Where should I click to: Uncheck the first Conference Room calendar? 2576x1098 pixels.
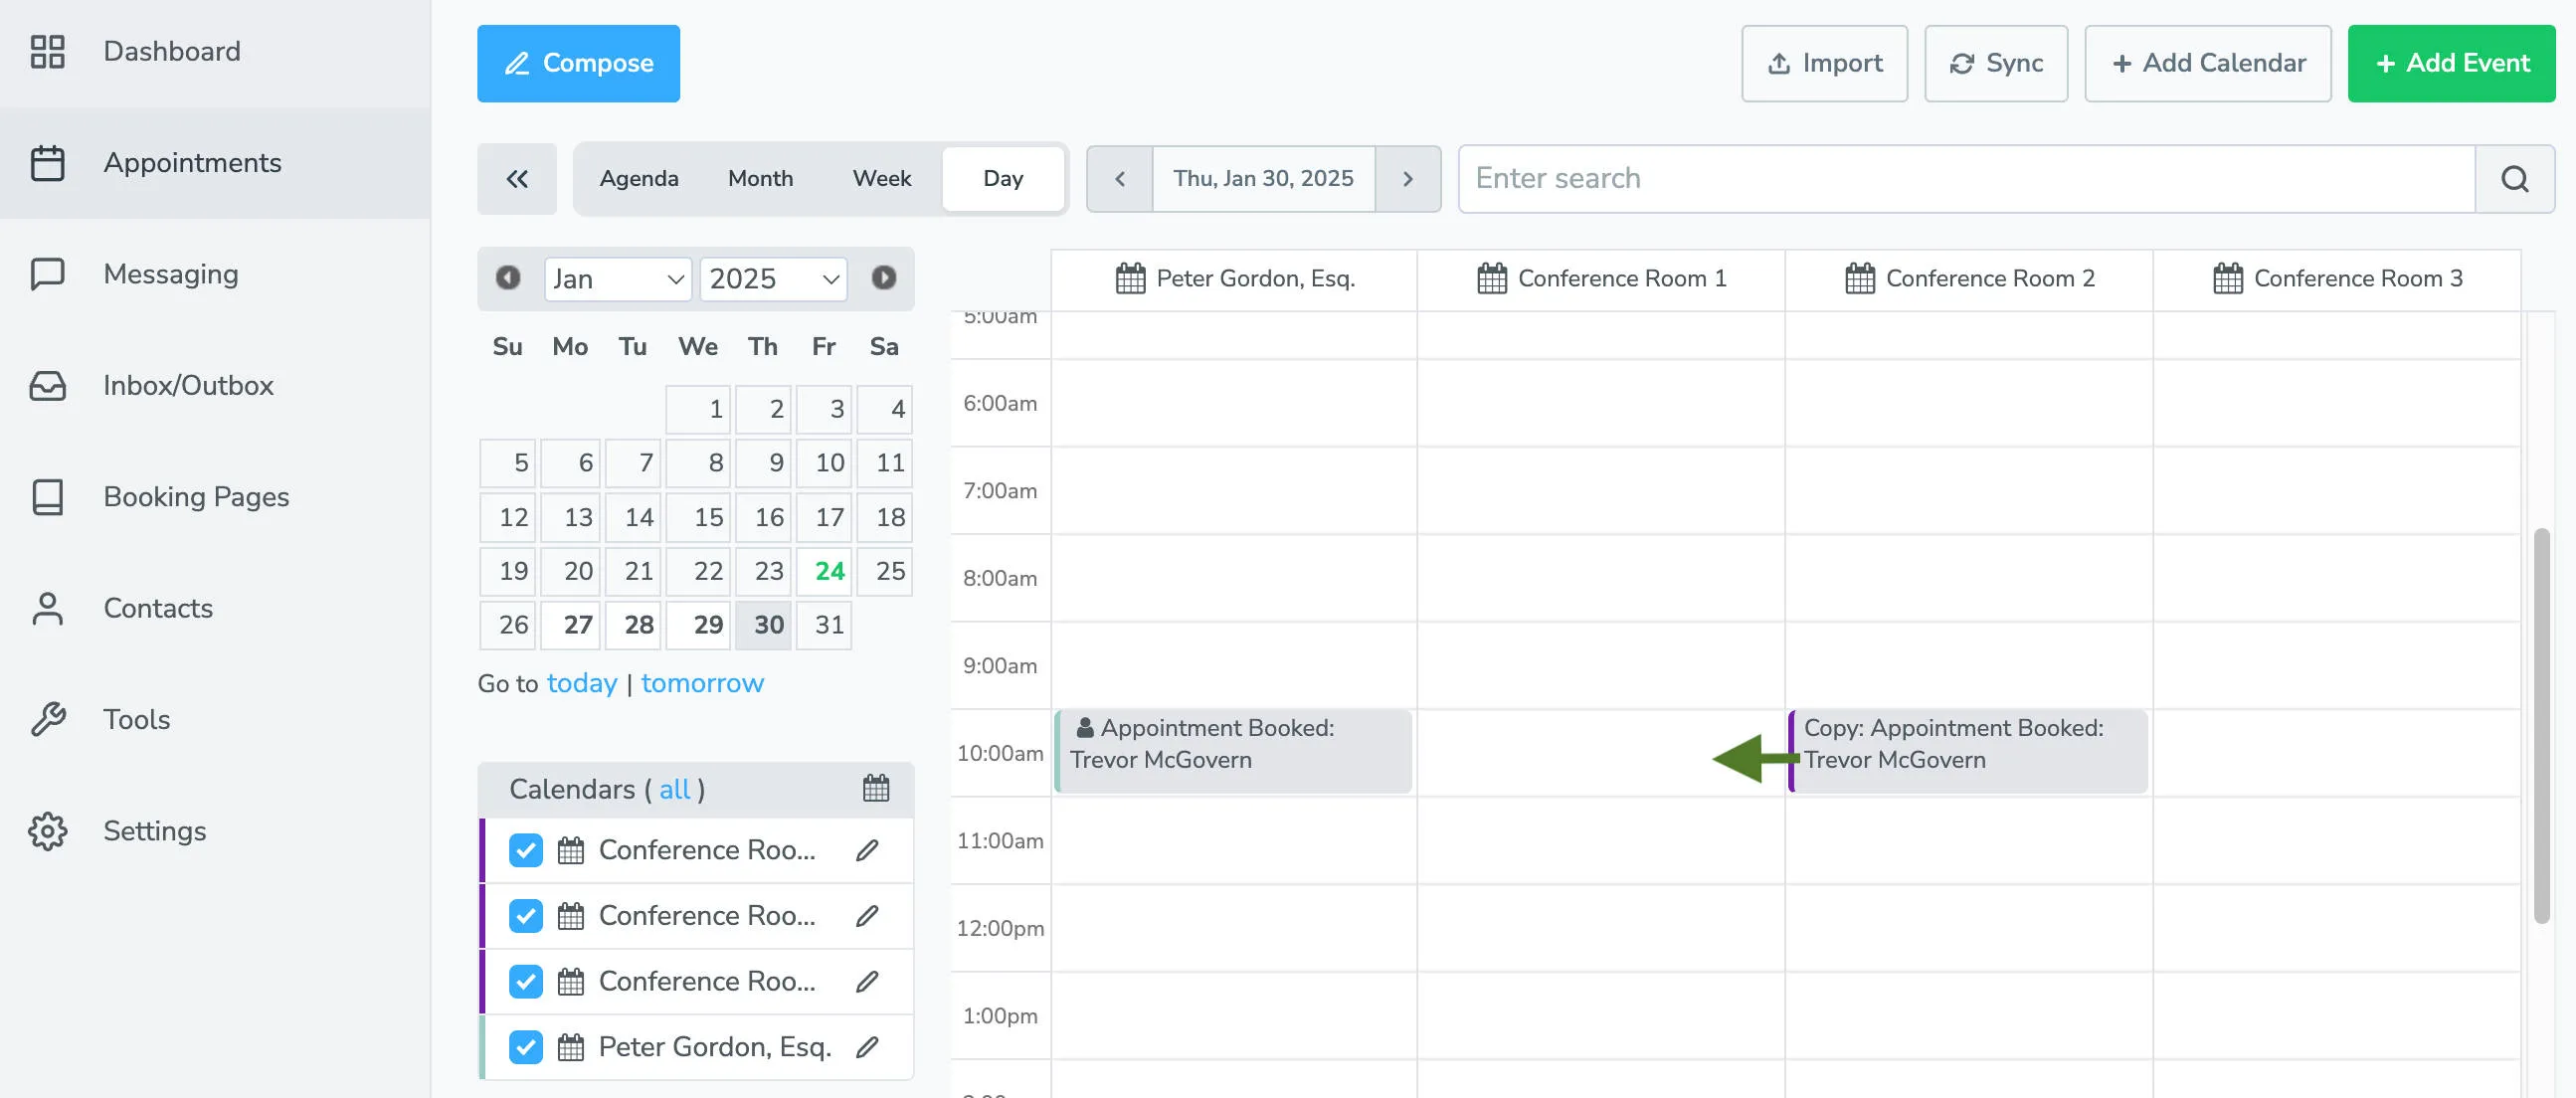(x=524, y=850)
